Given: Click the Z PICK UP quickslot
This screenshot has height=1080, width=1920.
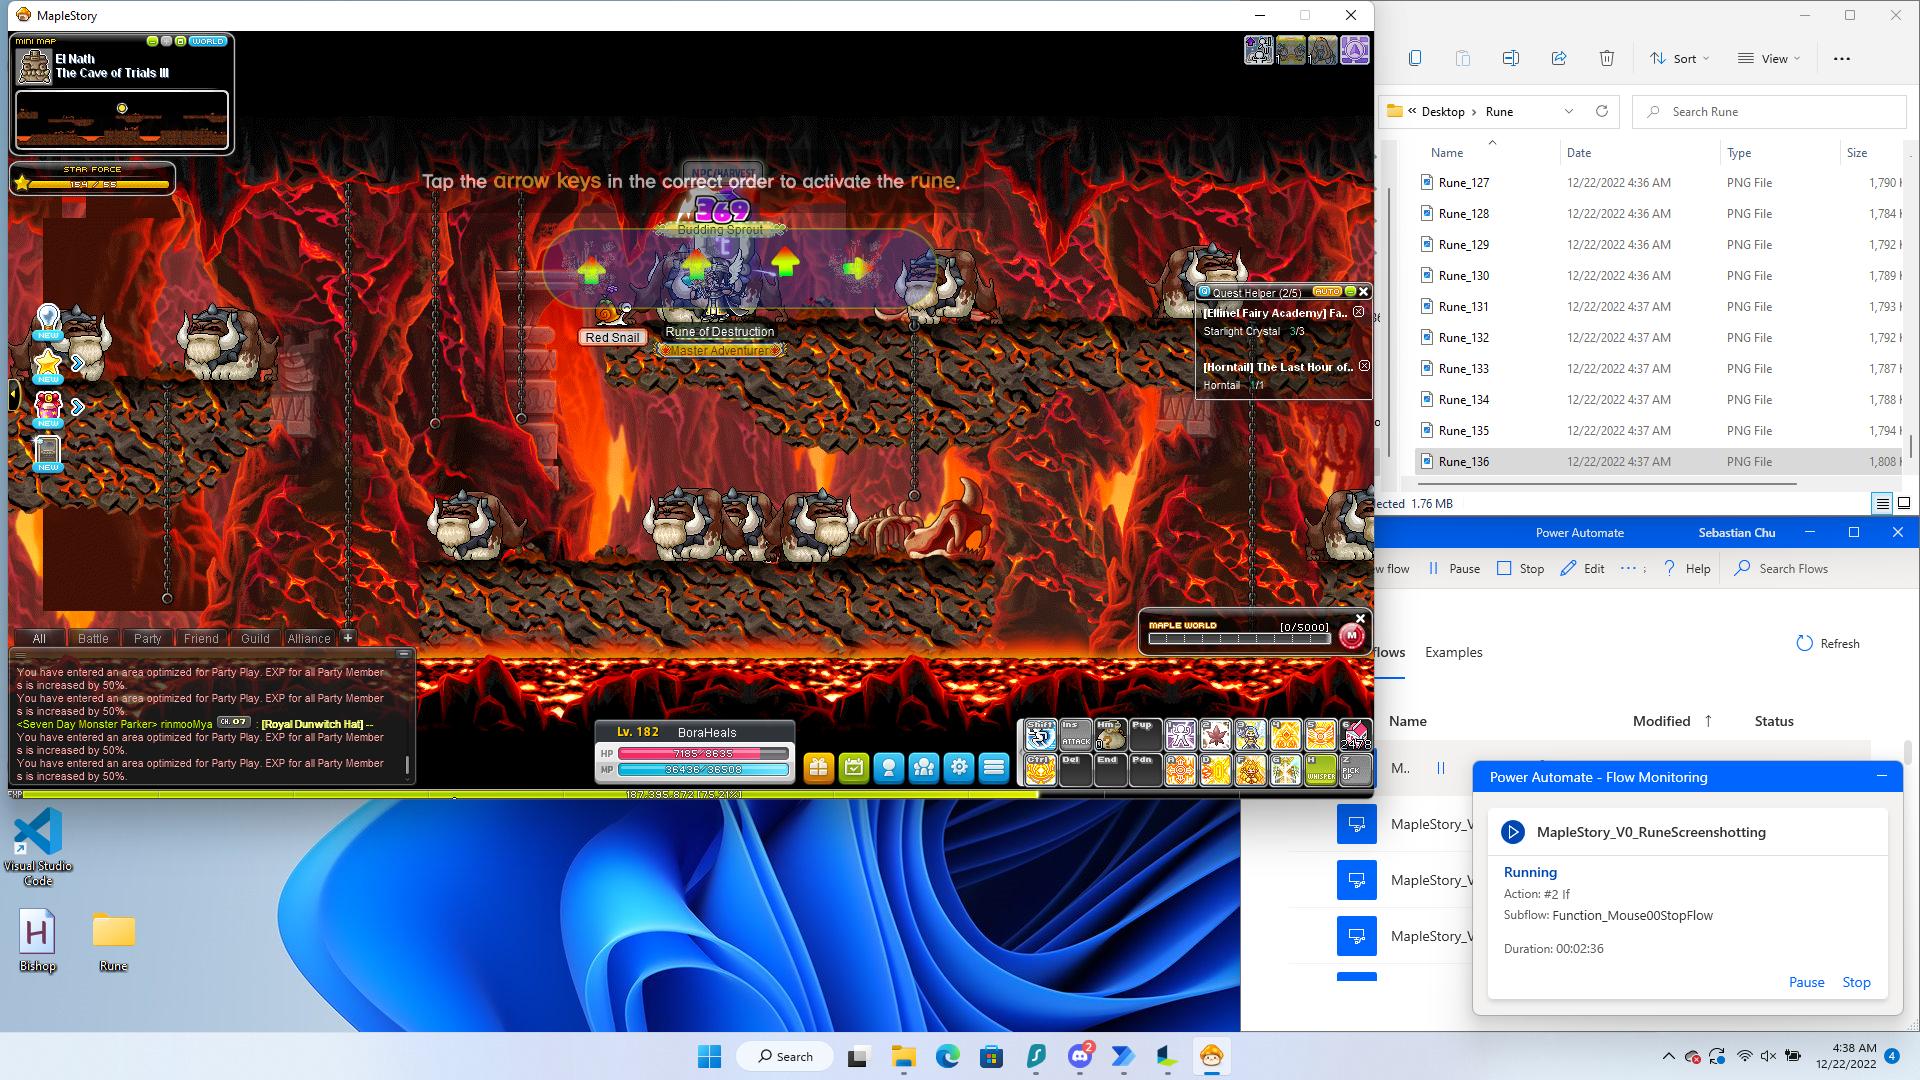Looking at the screenshot, I should [1355, 769].
